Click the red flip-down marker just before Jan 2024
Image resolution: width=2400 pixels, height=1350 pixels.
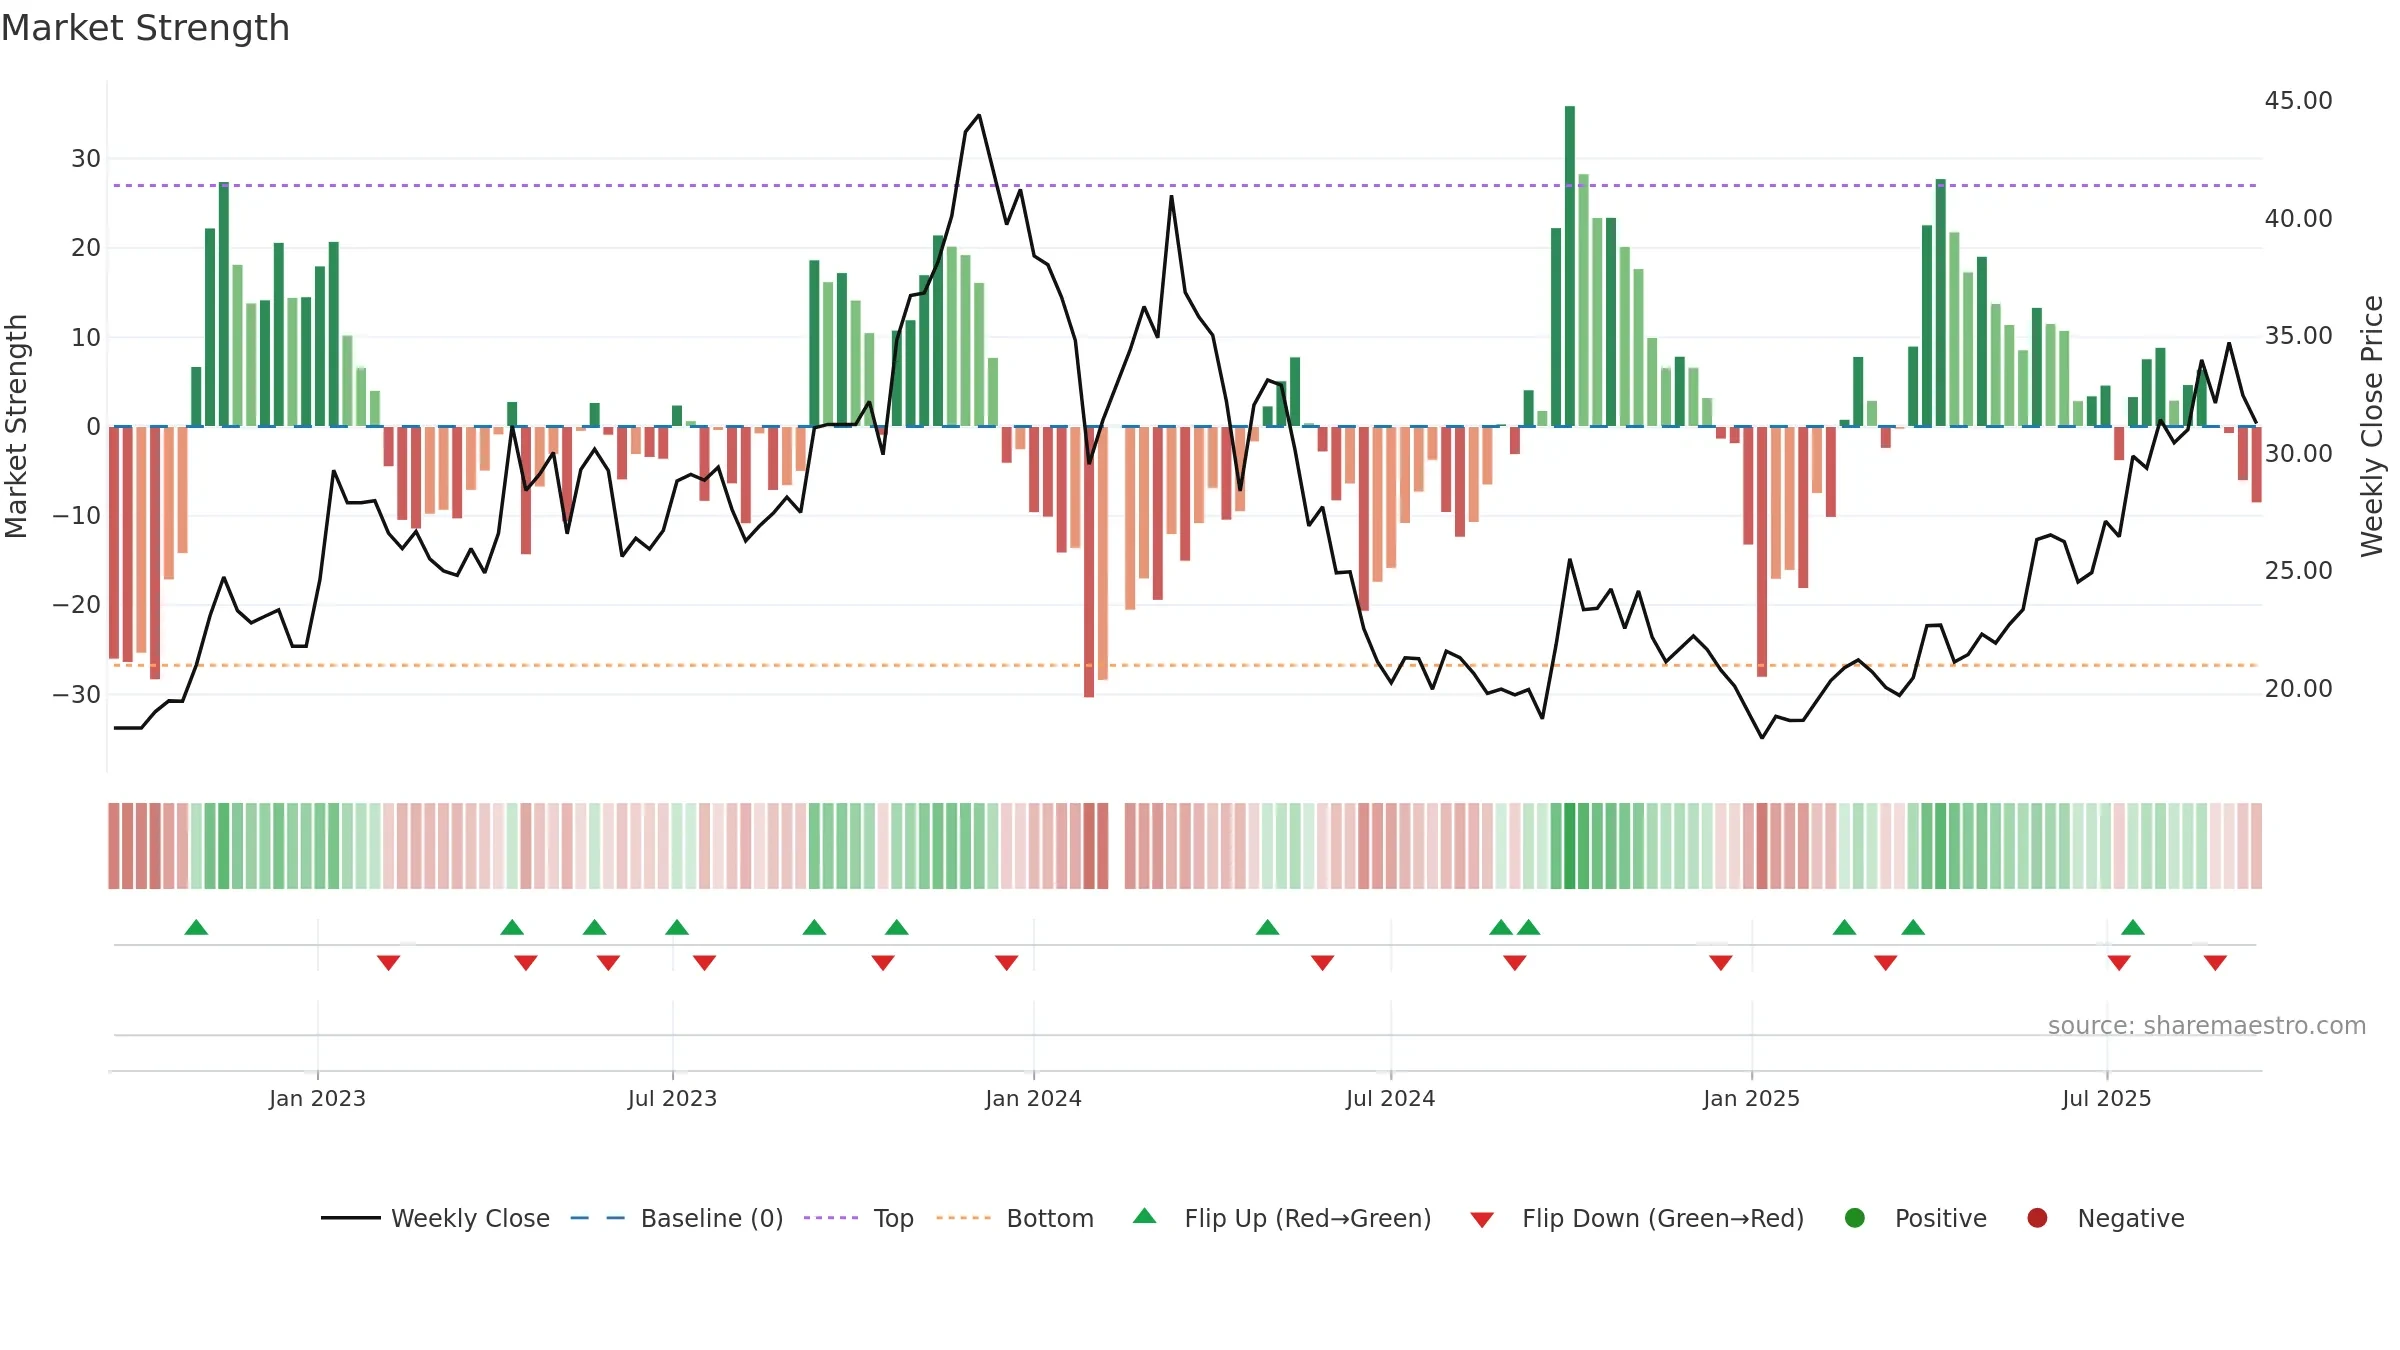(x=1007, y=963)
